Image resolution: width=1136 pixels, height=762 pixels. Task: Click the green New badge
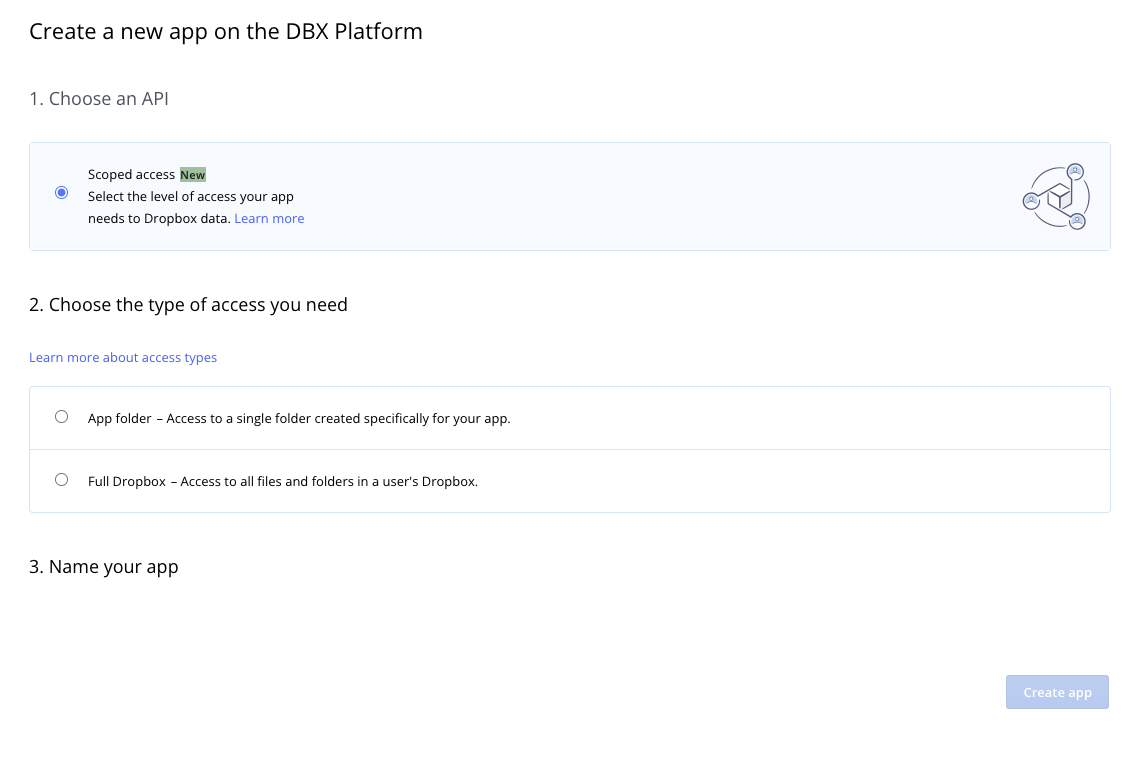tap(193, 175)
